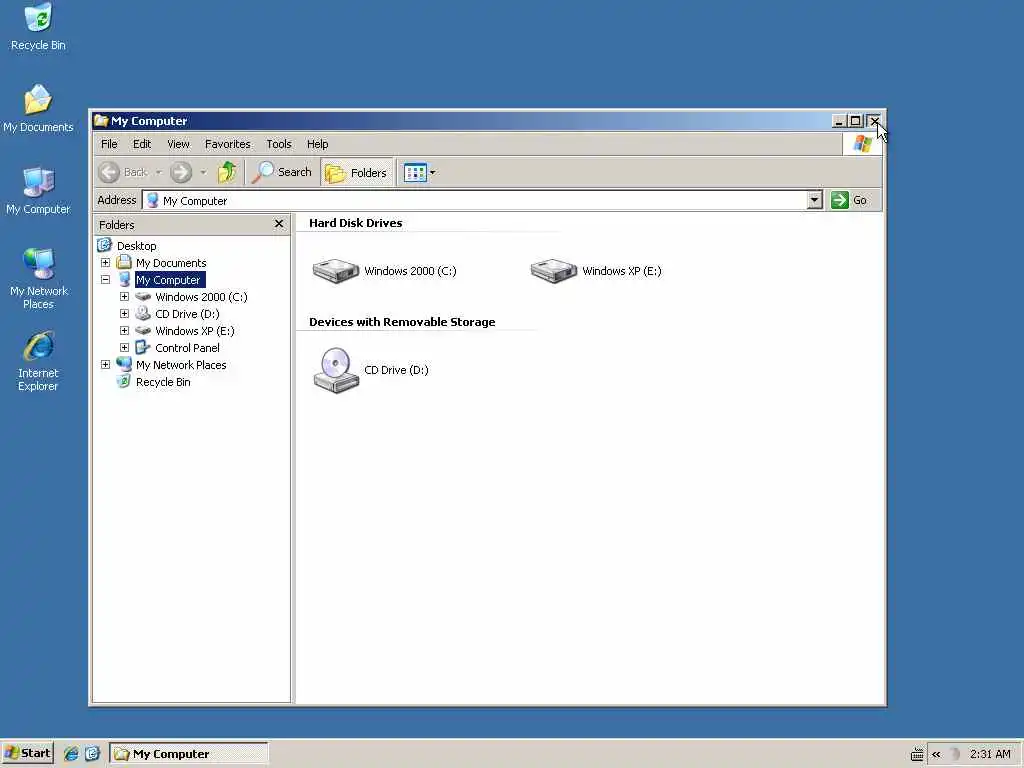The image size is (1024, 768).
Task: Toggle the Folders pane button
Action: pos(357,172)
